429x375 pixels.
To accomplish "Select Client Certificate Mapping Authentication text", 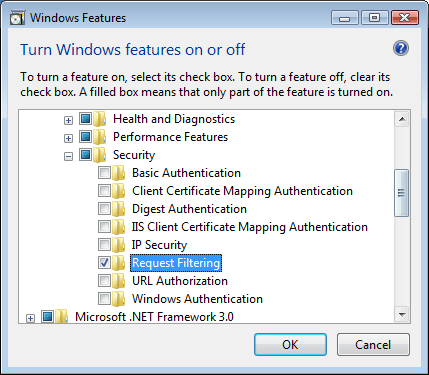I will point(242,191).
